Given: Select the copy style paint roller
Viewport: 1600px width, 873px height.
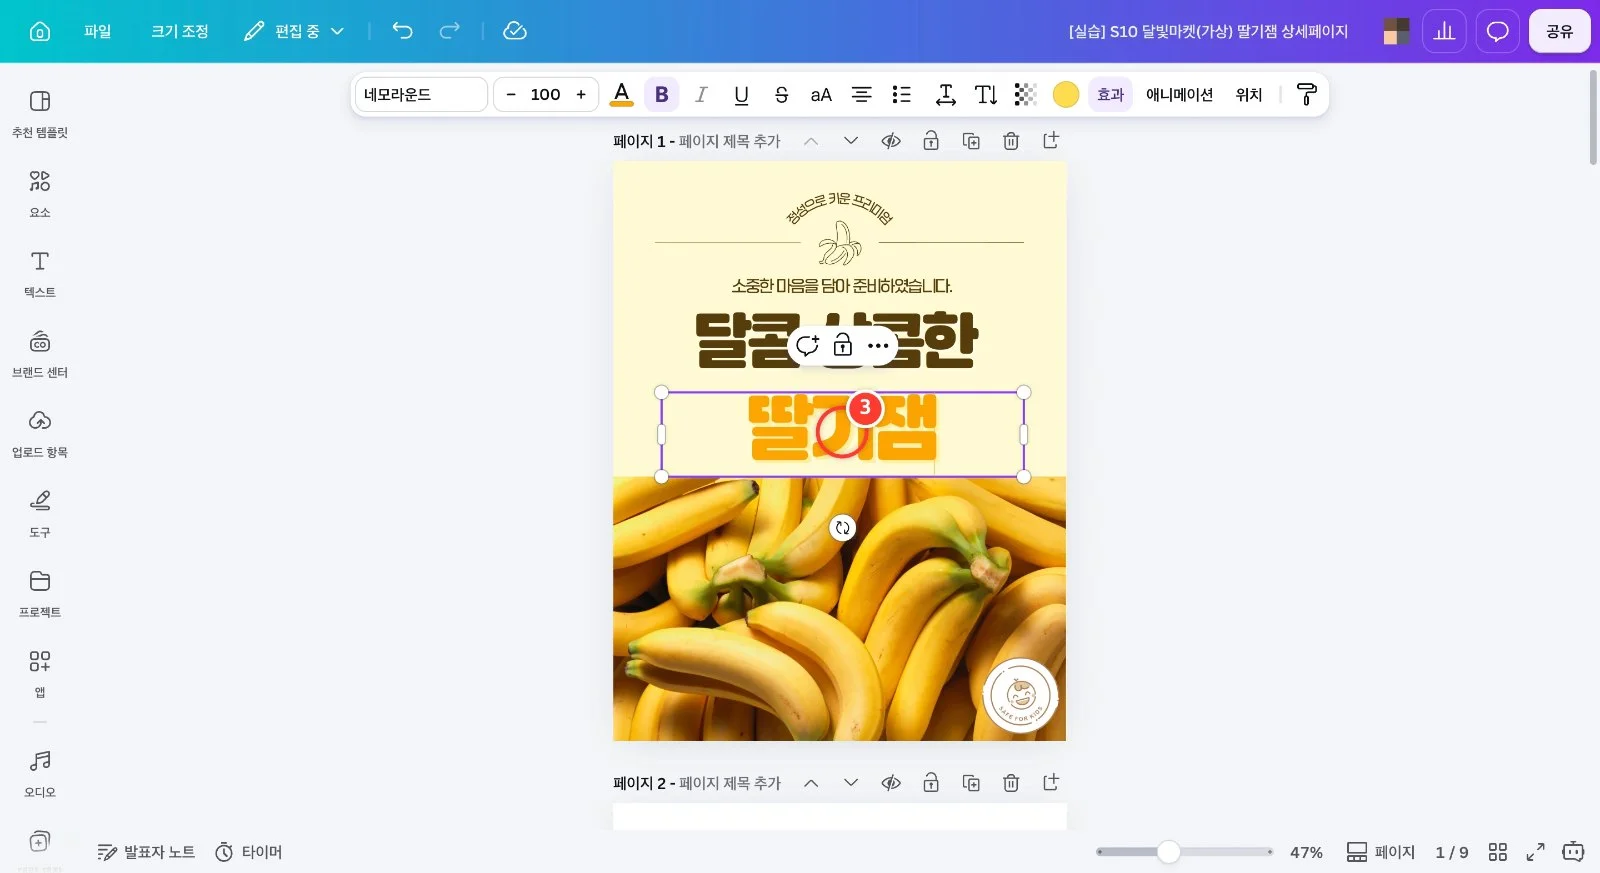Looking at the screenshot, I should coord(1306,94).
